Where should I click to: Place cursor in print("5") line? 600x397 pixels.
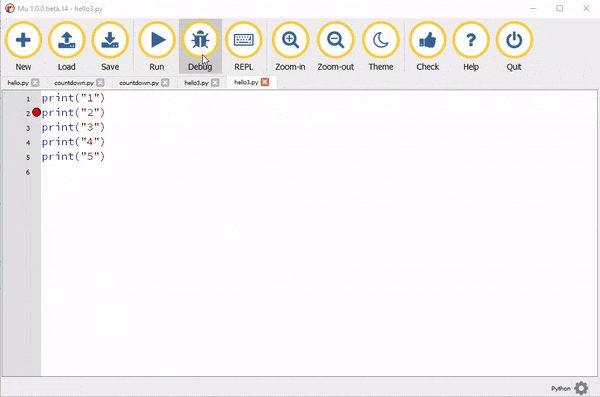click(x=73, y=156)
